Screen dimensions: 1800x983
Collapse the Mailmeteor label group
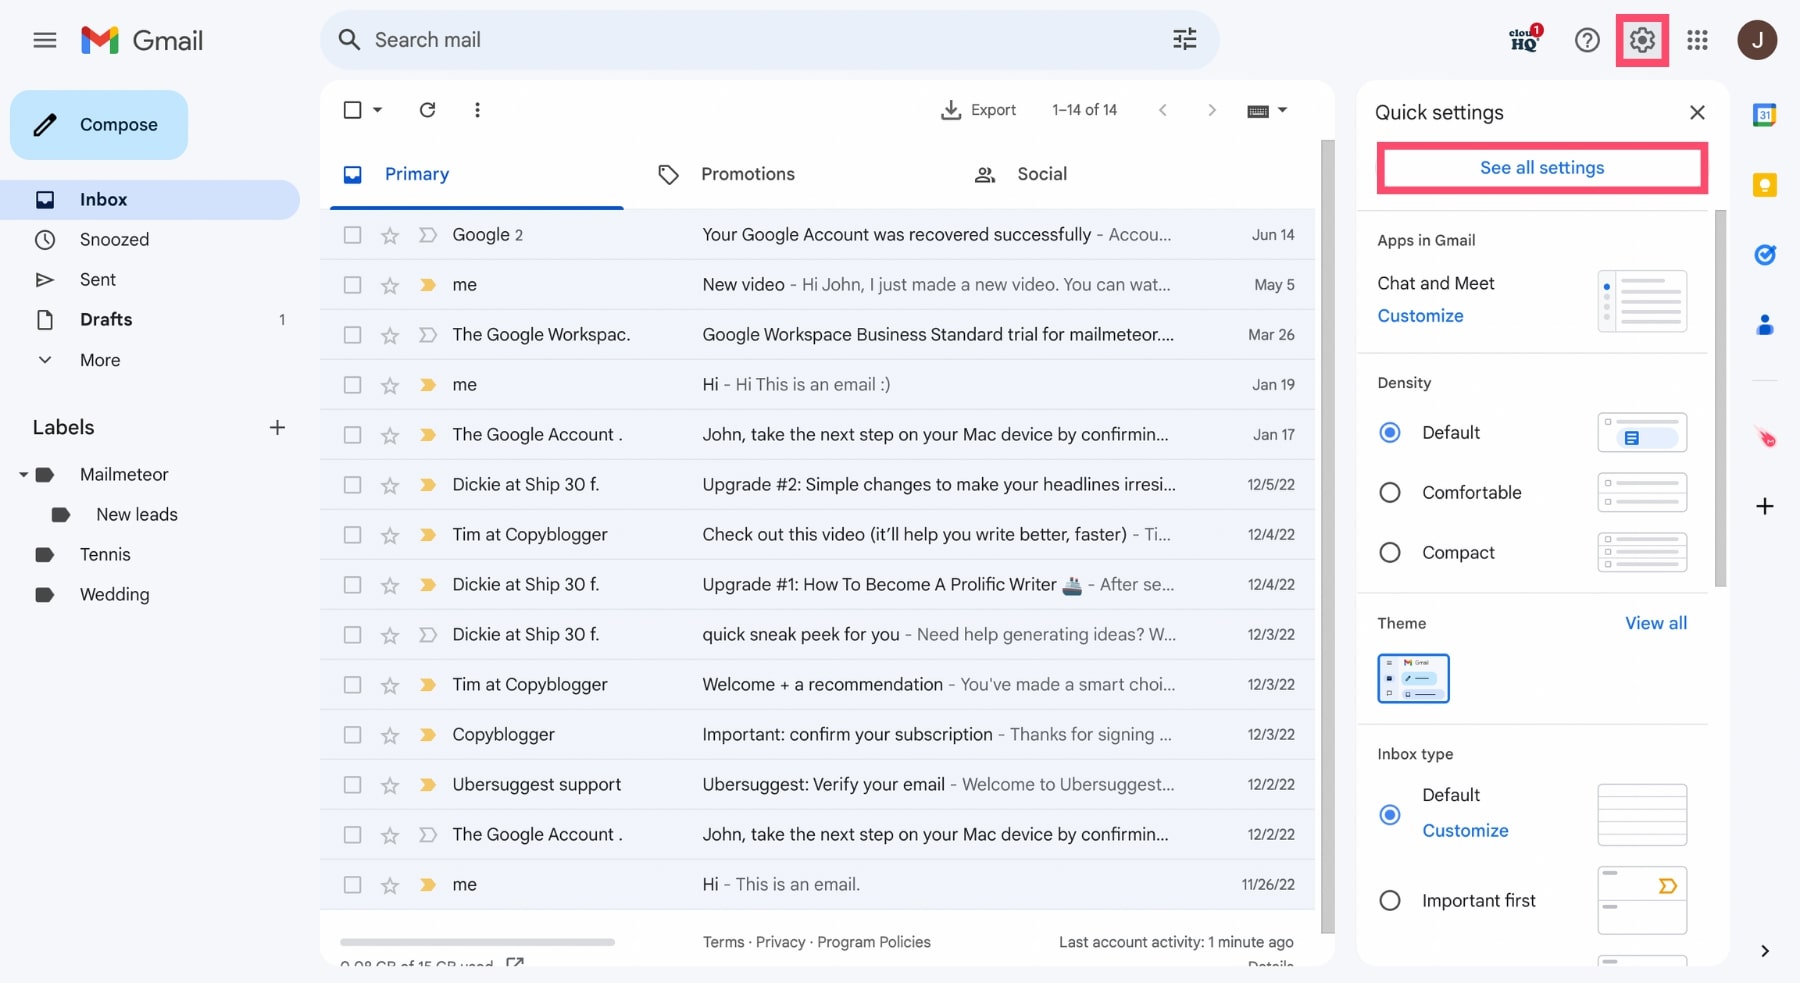click(x=22, y=474)
